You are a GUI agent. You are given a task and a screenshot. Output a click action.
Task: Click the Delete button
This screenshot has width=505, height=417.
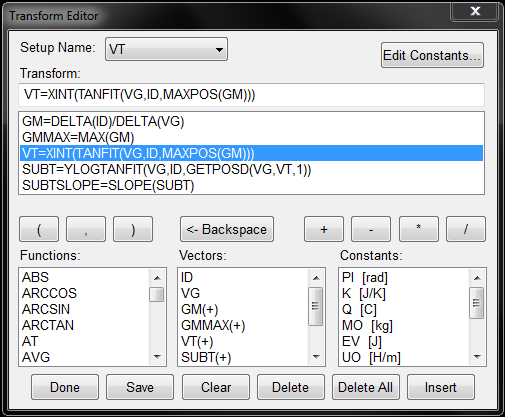point(291,387)
